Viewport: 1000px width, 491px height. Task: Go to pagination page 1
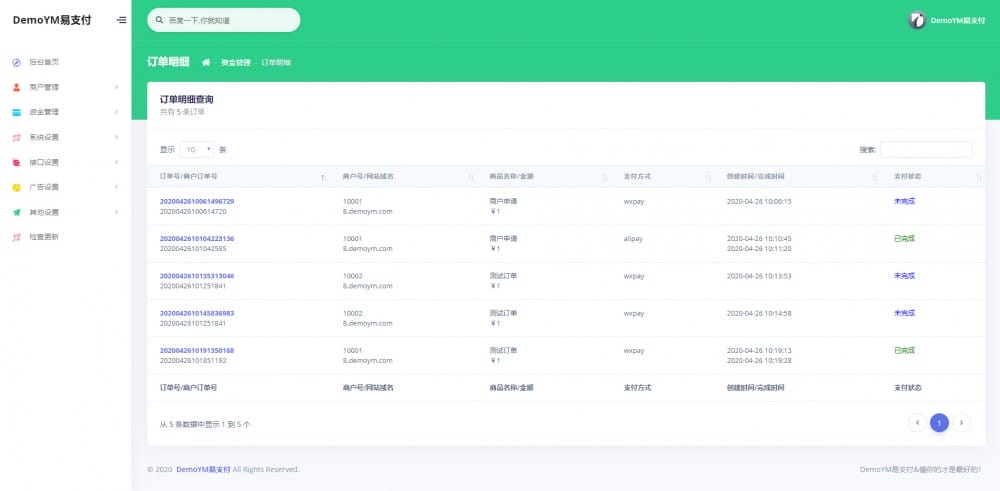939,423
